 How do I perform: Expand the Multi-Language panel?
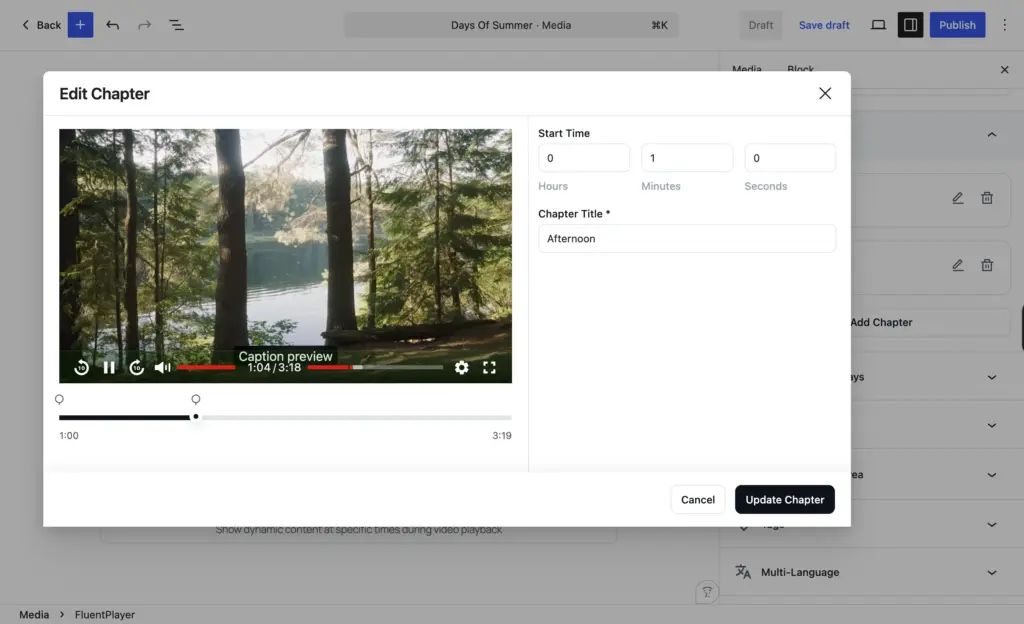click(991, 572)
